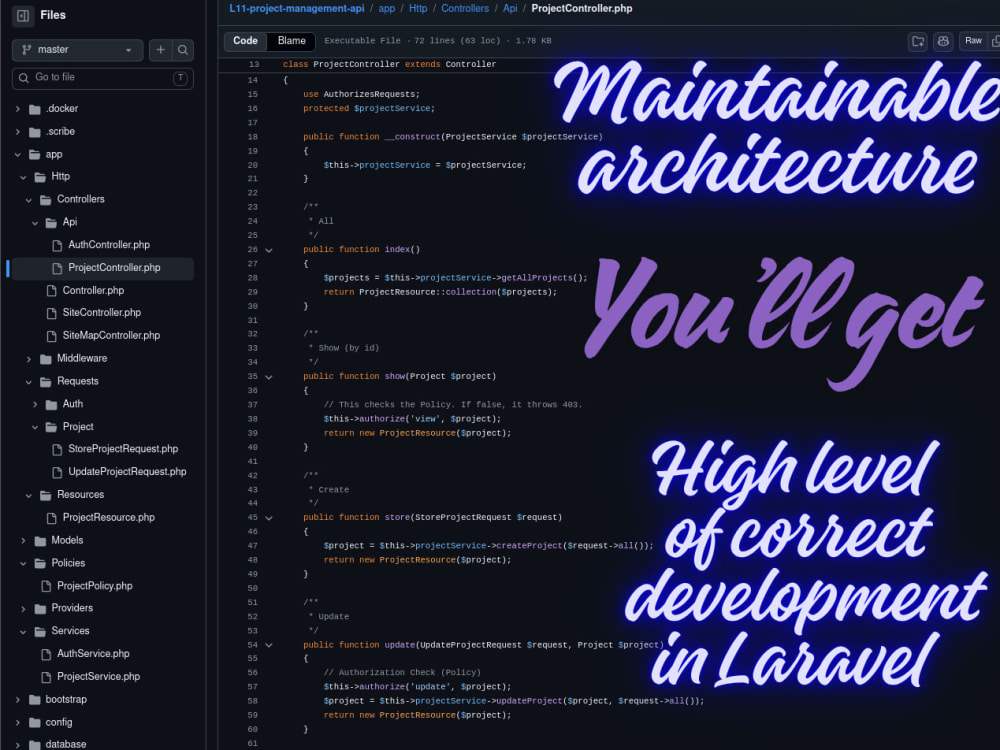Viewport: 1000px width, 750px height.
Task: Click the .docker folder icon
Action: tap(35, 109)
